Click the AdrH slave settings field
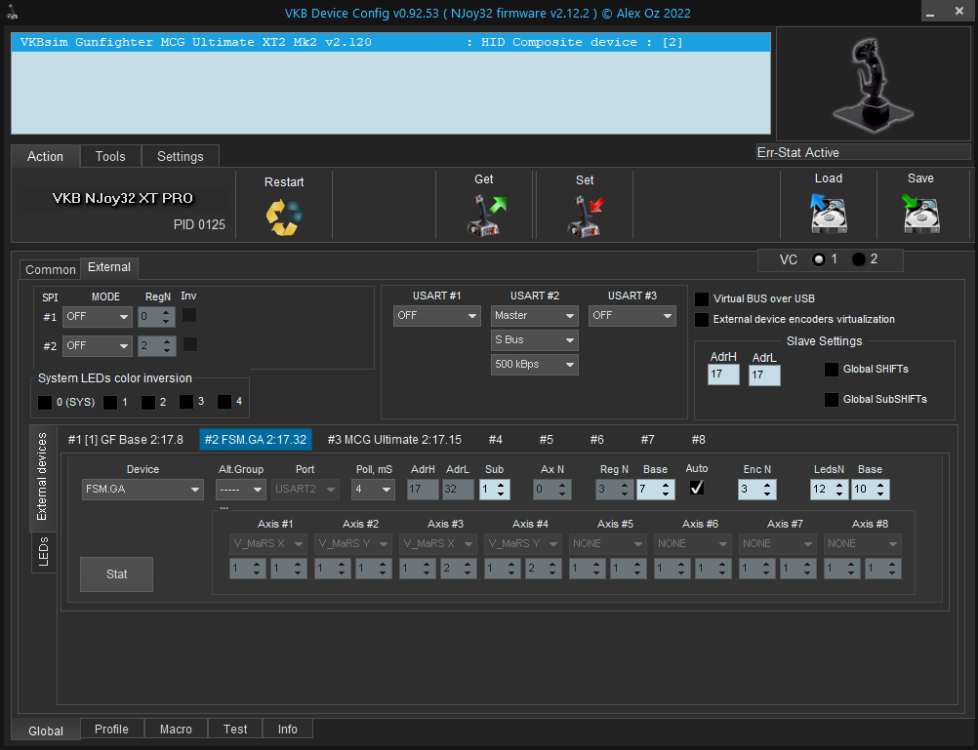 point(723,375)
